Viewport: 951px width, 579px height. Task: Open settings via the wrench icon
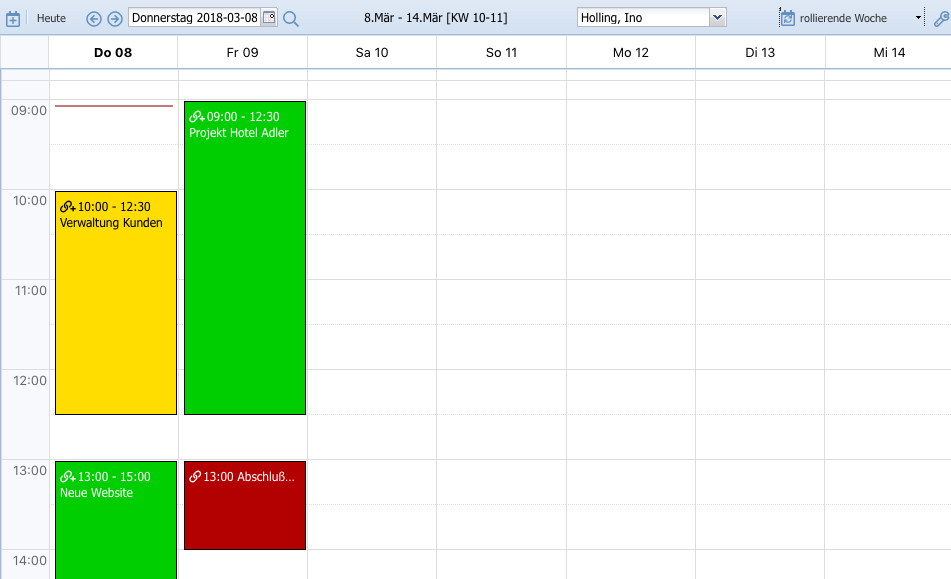940,18
